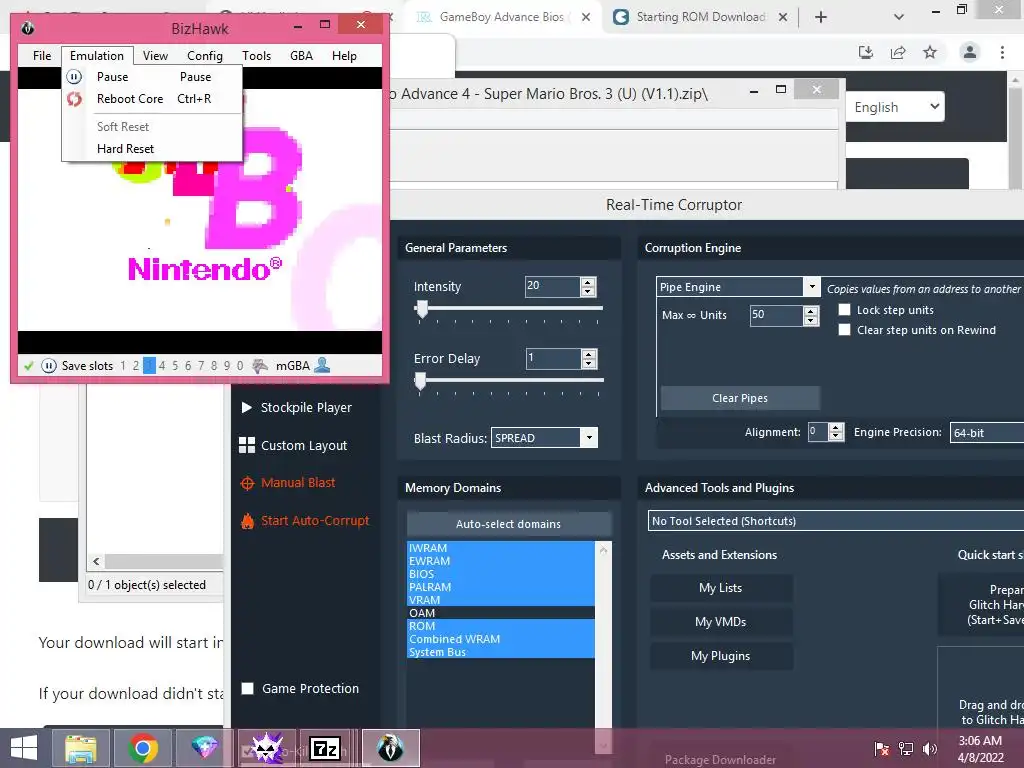This screenshot has height=768, width=1024.
Task: Click Alignment spinner arrows
Action: pos(836,432)
